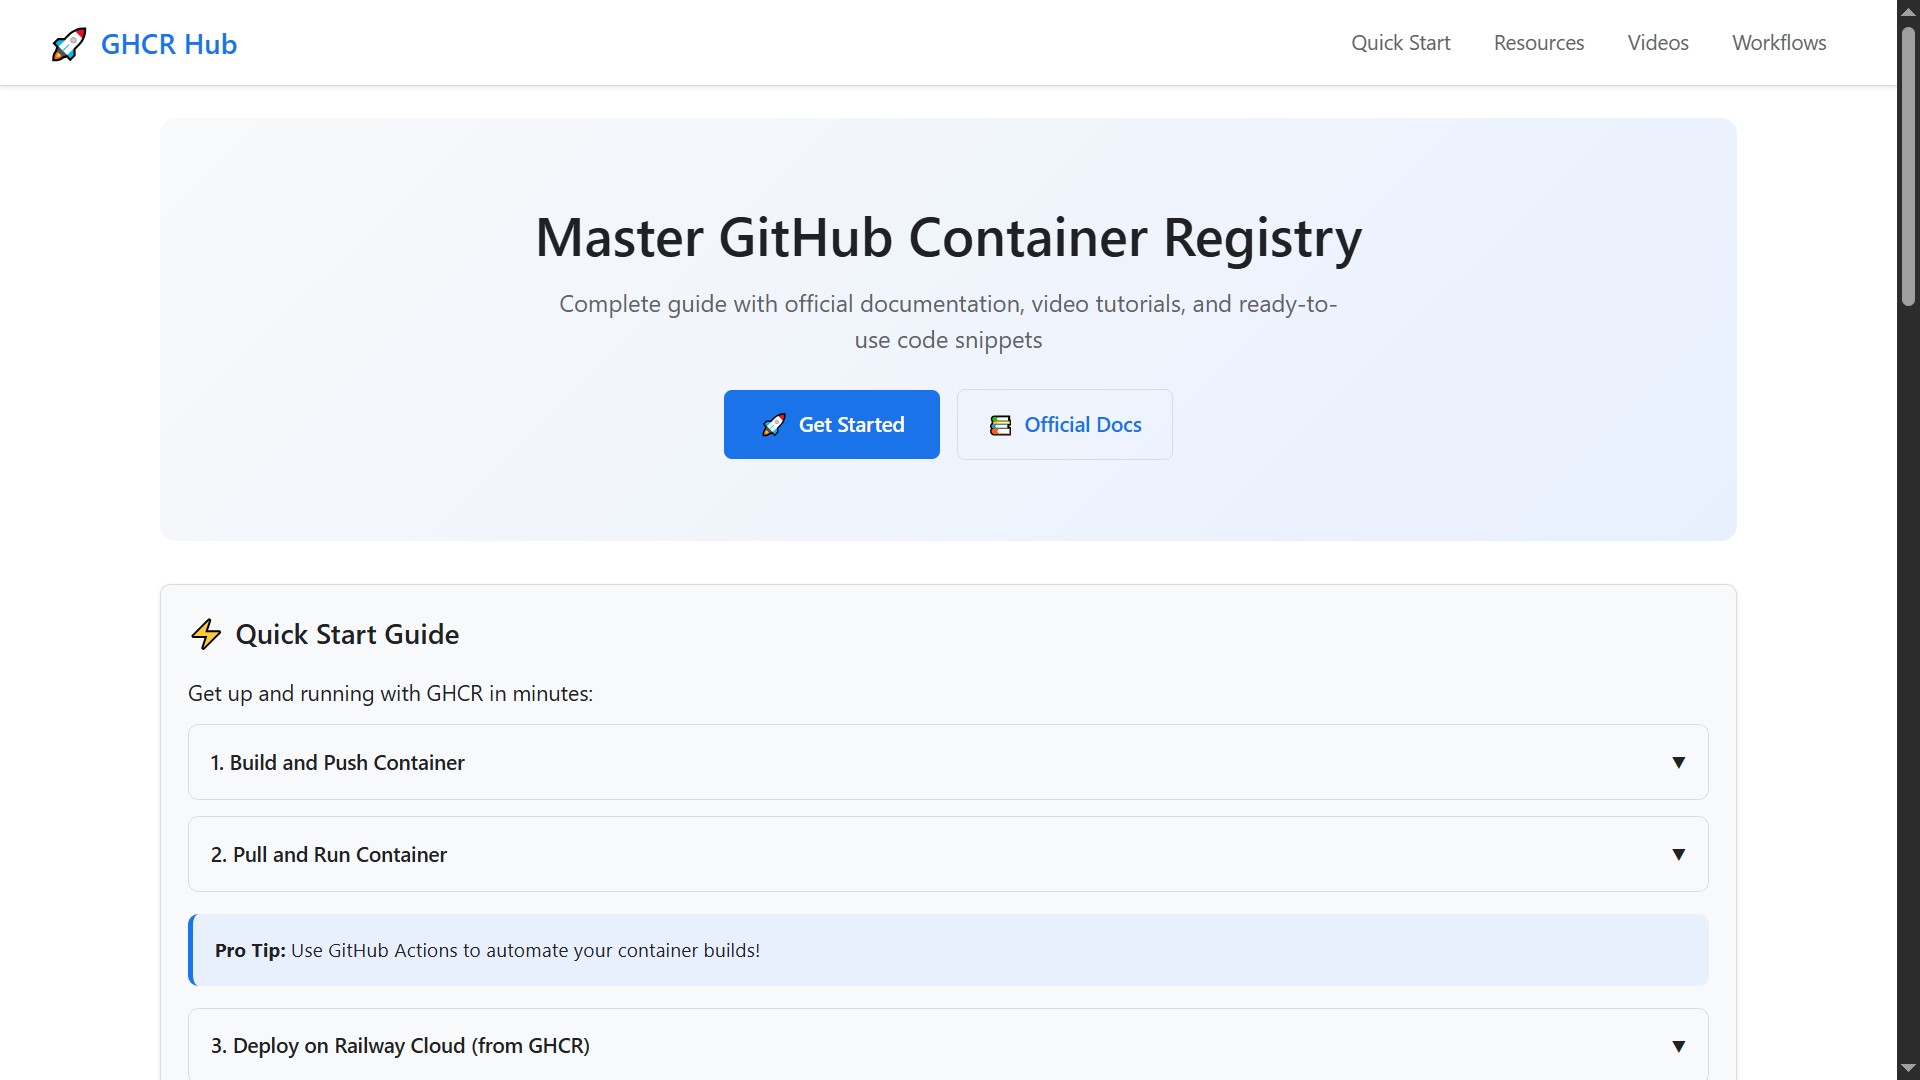Image resolution: width=1920 pixels, height=1080 pixels.
Task: Click the scrollbar down arrow
Action: click(1908, 1069)
